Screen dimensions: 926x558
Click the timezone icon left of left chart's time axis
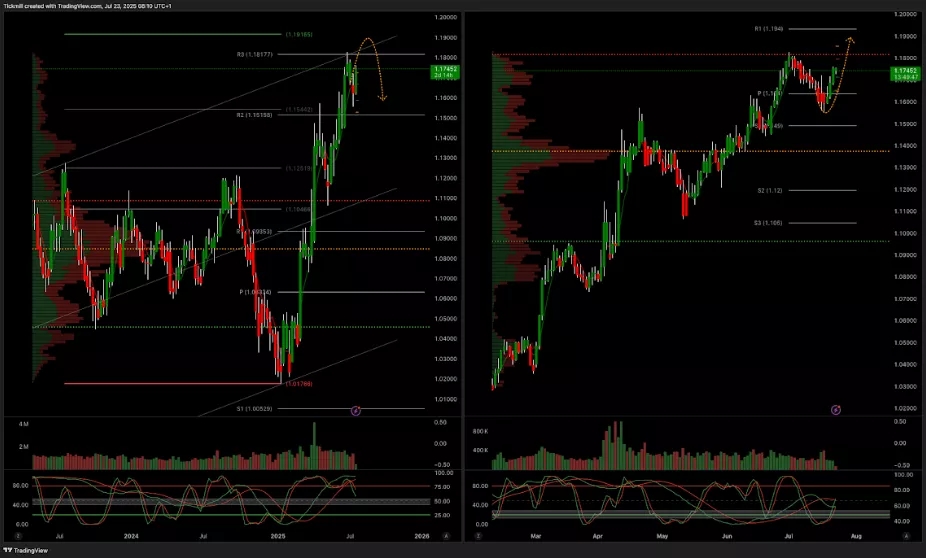tap(34, 536)
